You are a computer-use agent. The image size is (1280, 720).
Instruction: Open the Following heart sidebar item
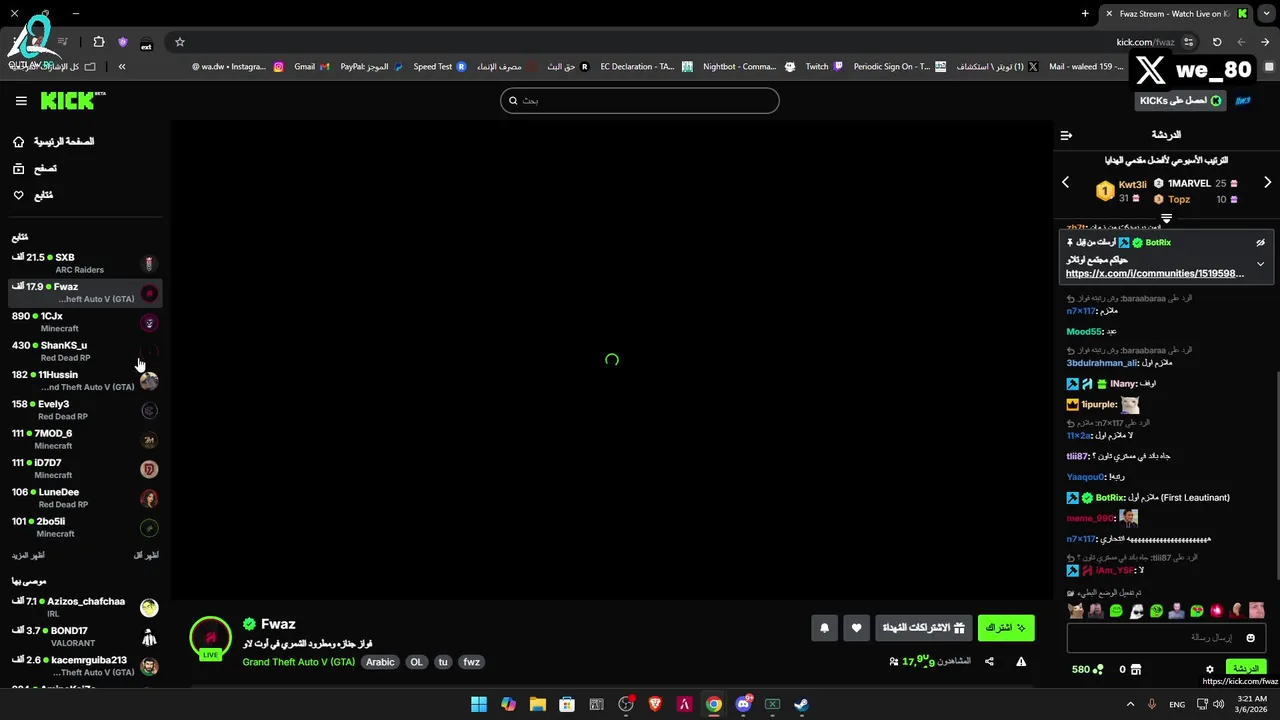pos(33,195)
